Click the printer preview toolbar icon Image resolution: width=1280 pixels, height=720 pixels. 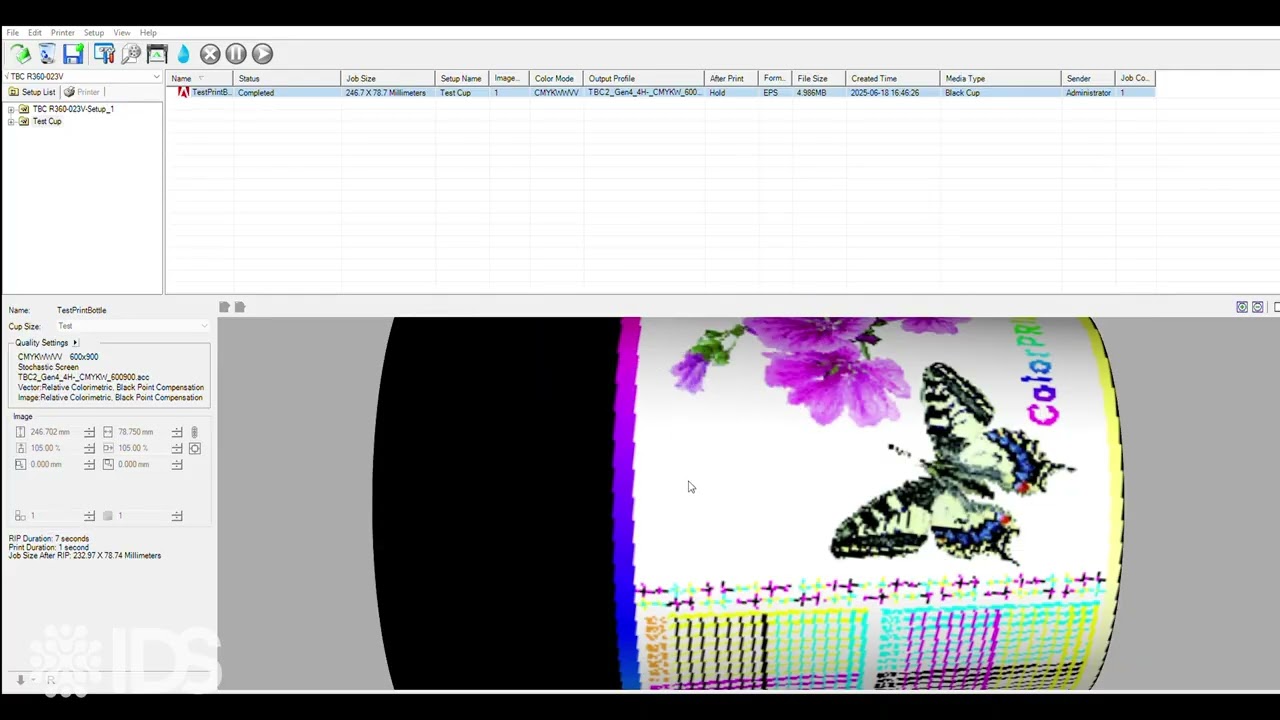pos(157,54)
